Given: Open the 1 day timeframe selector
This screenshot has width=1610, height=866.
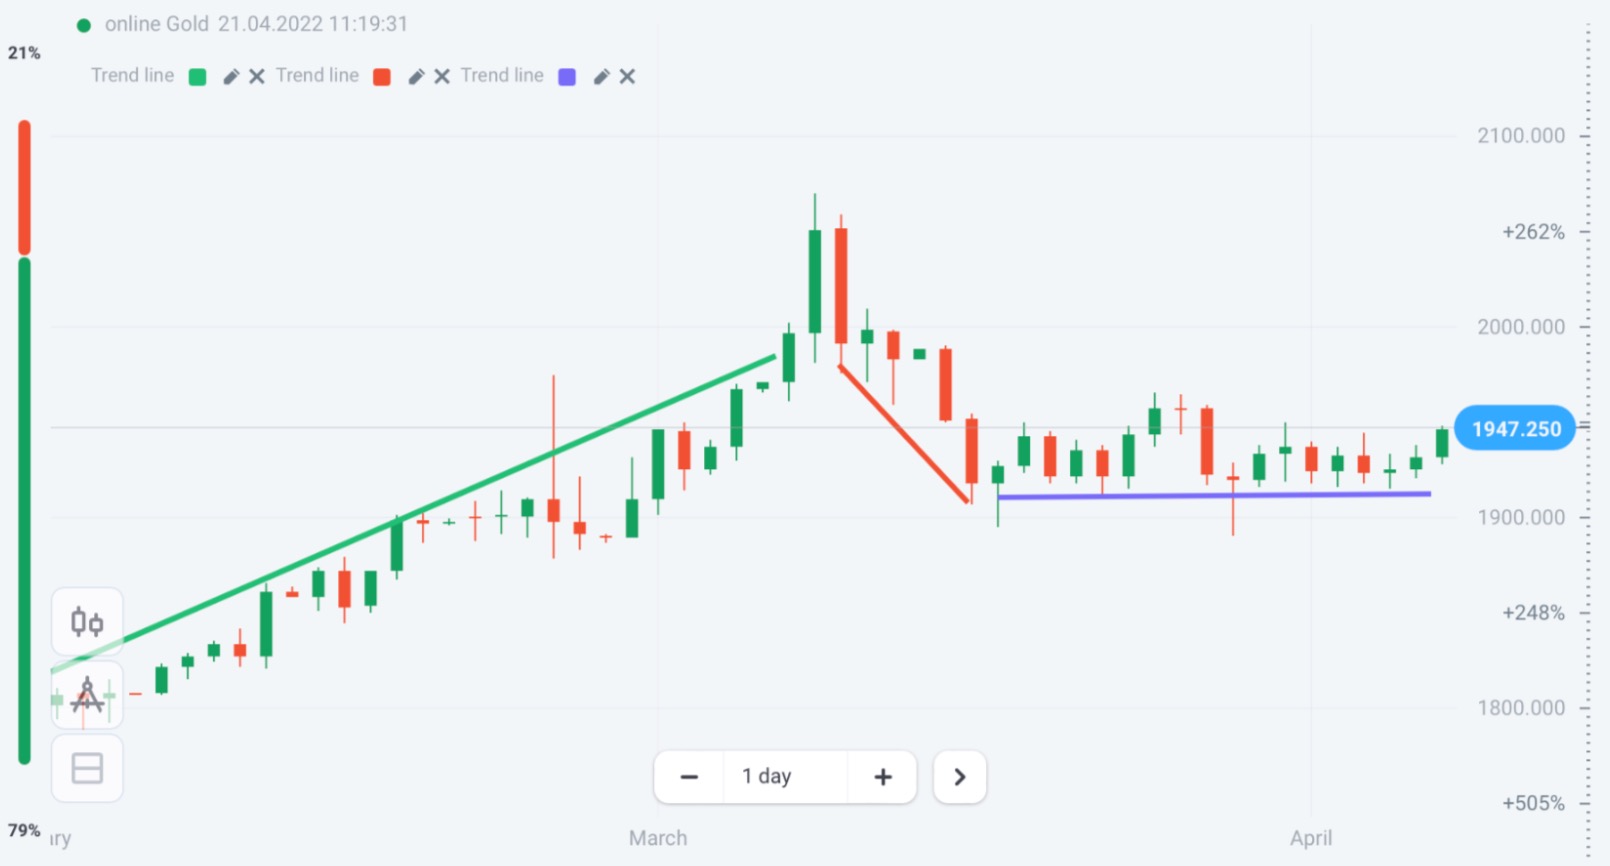Looking at the screenshot, I should point(767,777).
